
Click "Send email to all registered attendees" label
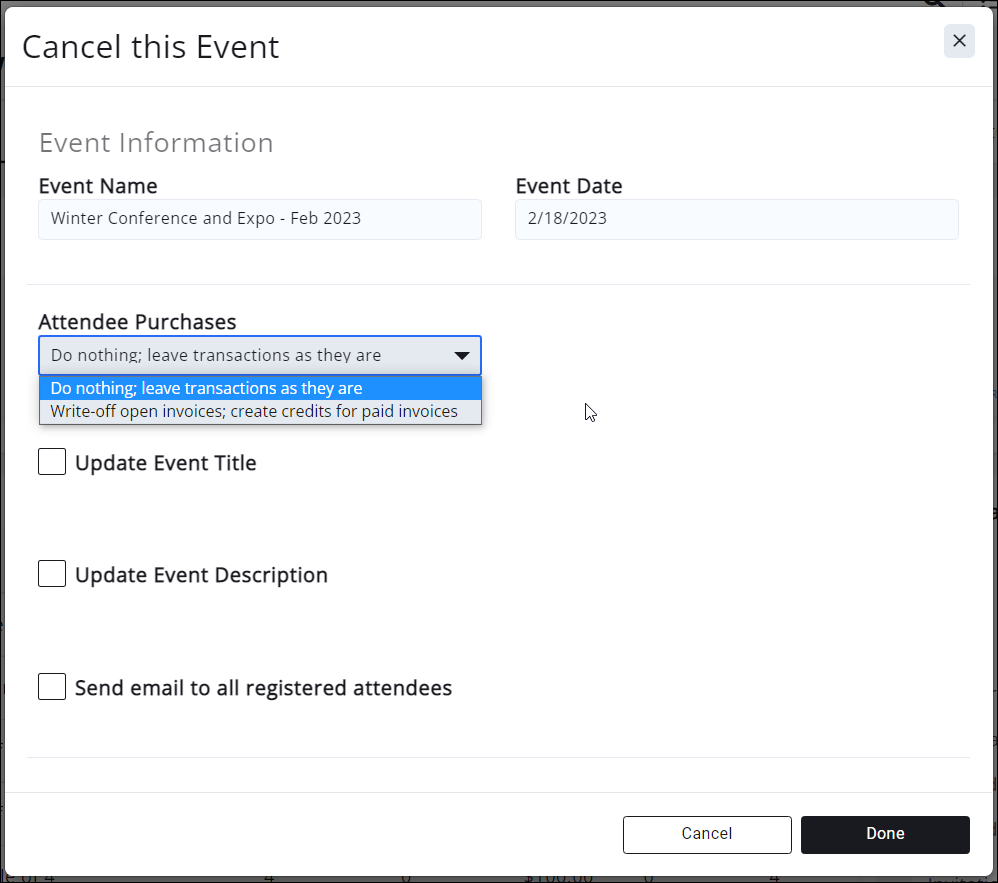tap(263, 688)
